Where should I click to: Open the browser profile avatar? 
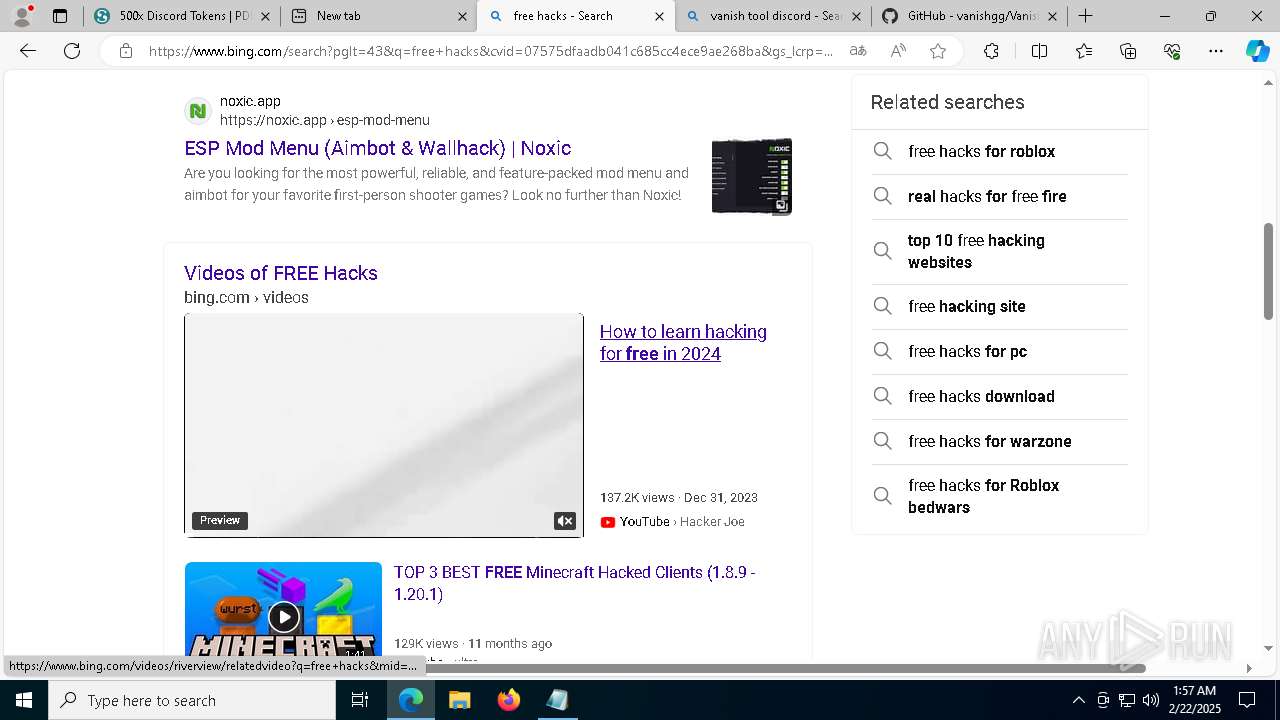point(22,16)
